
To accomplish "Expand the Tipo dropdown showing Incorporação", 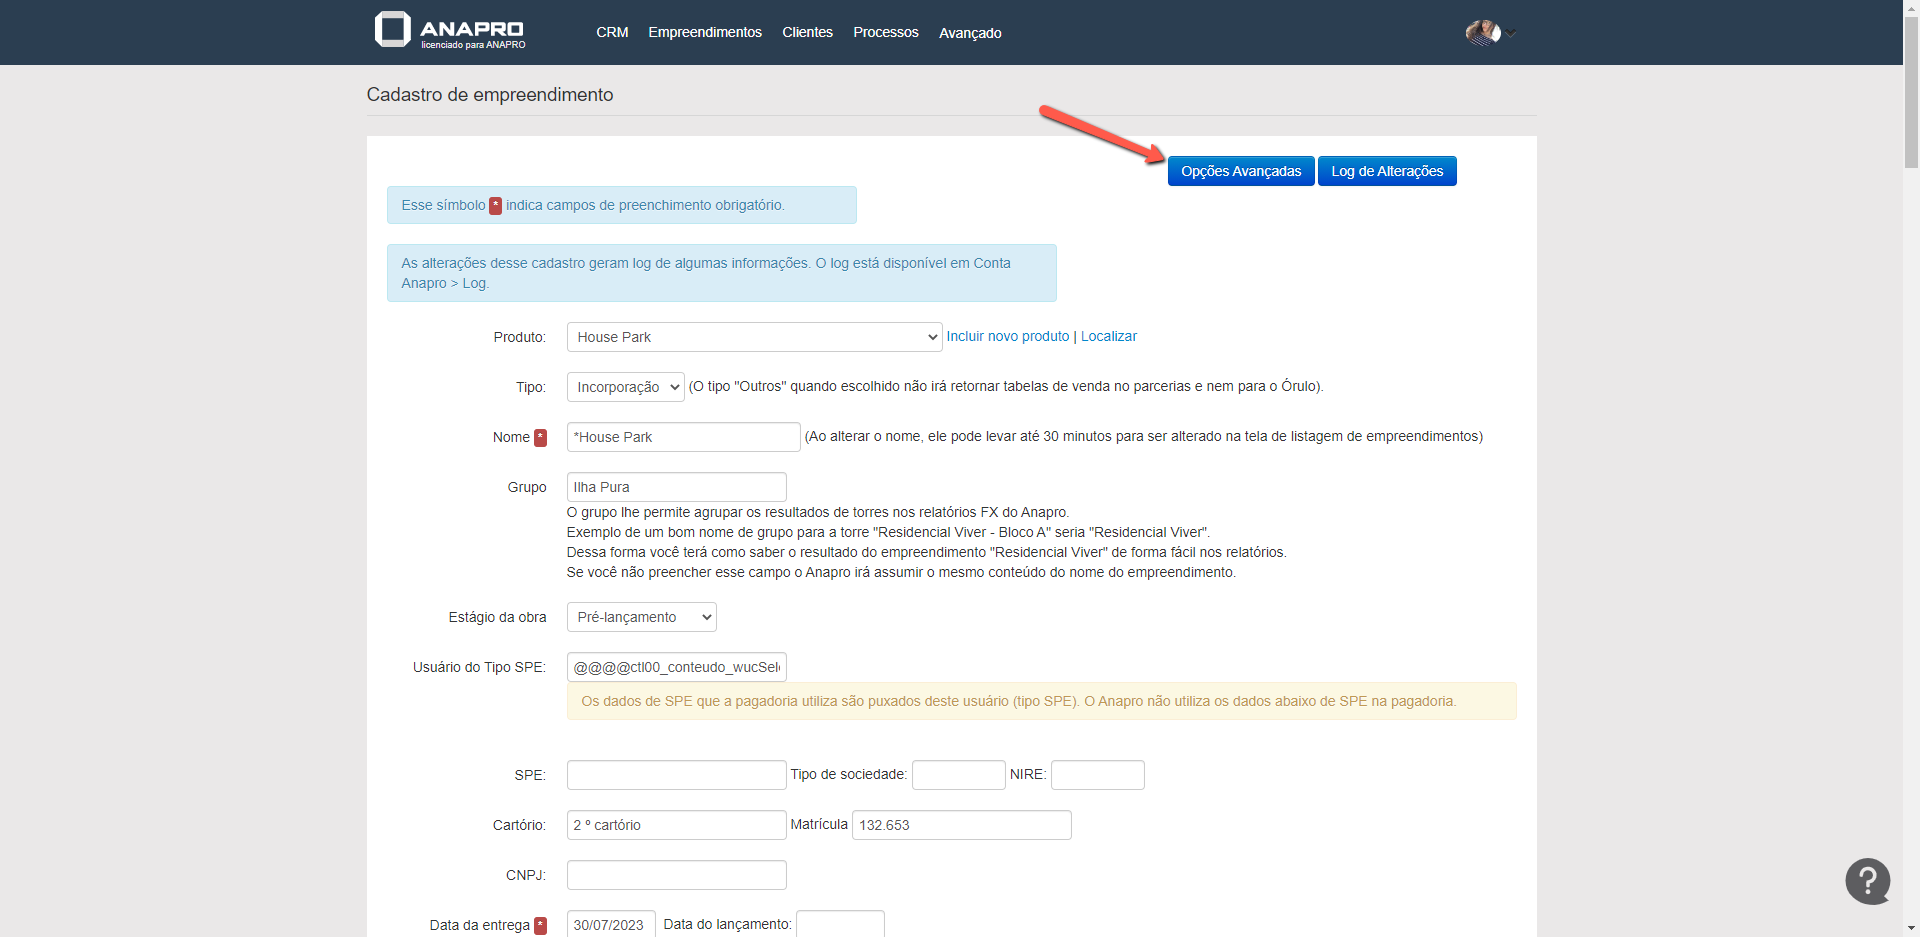I will coord(625,387).
